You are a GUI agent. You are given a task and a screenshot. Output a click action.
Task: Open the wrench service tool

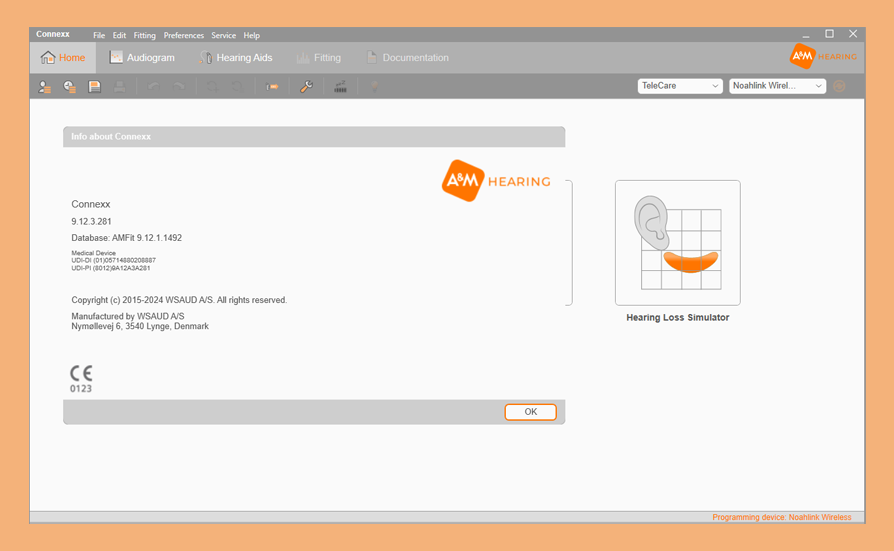point(306,87)
